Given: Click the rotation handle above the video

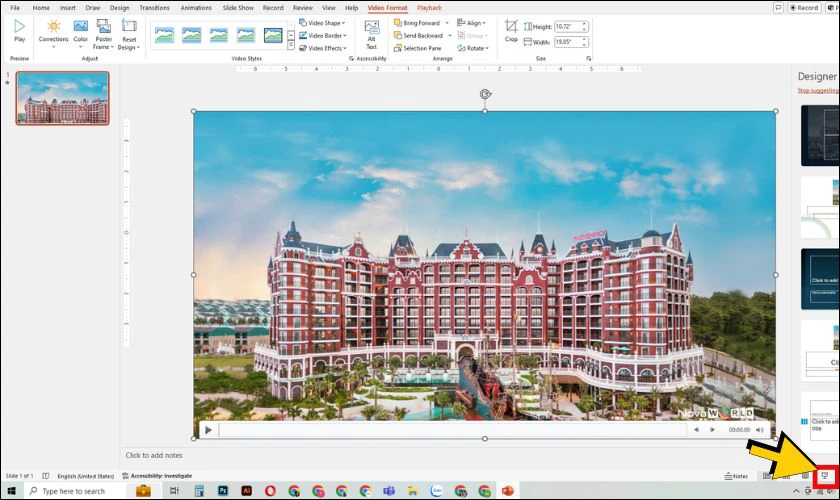Looking at the screenshot, I should [485, 94].
